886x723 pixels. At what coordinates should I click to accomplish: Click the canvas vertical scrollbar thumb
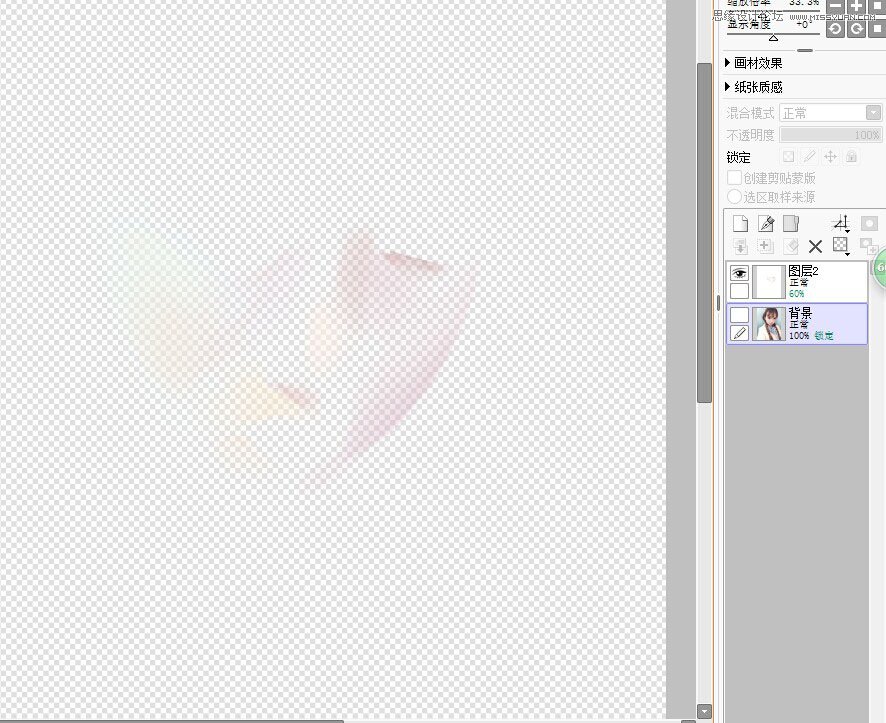pyautogui.click(x=704, y=233)
